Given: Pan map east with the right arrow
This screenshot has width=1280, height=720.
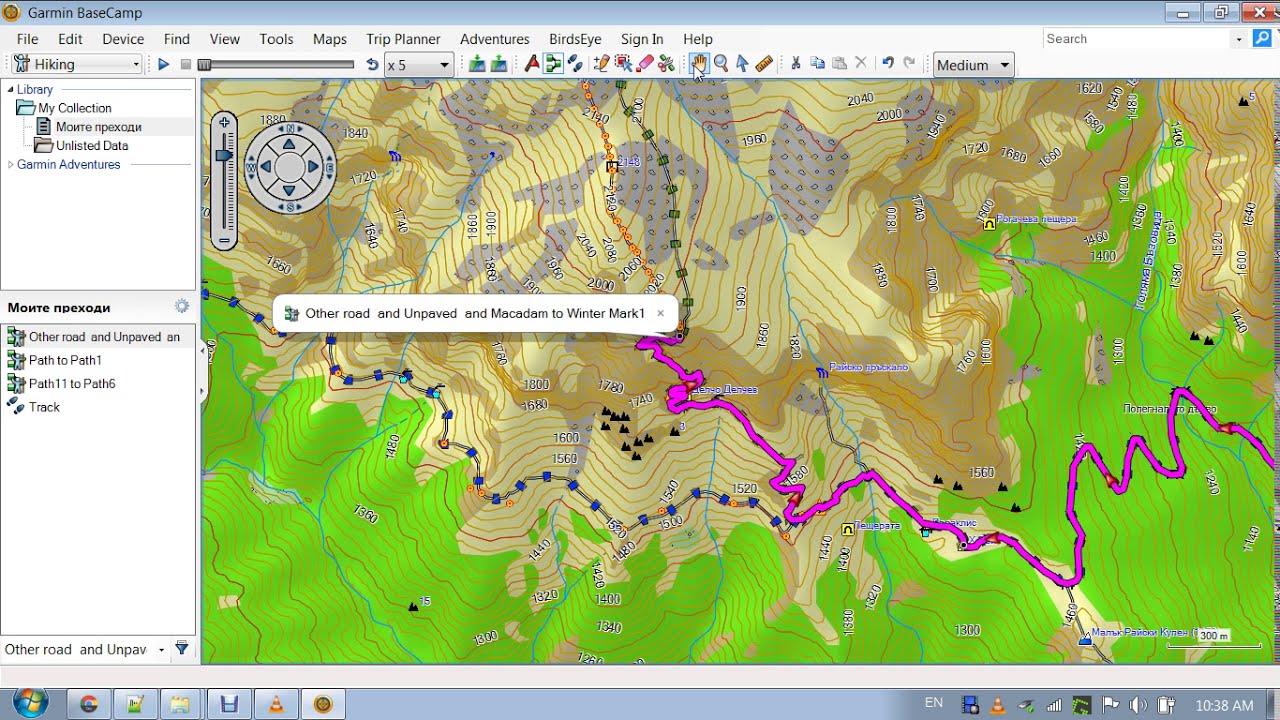Looking at the screenshot, I should click(313, 167).
